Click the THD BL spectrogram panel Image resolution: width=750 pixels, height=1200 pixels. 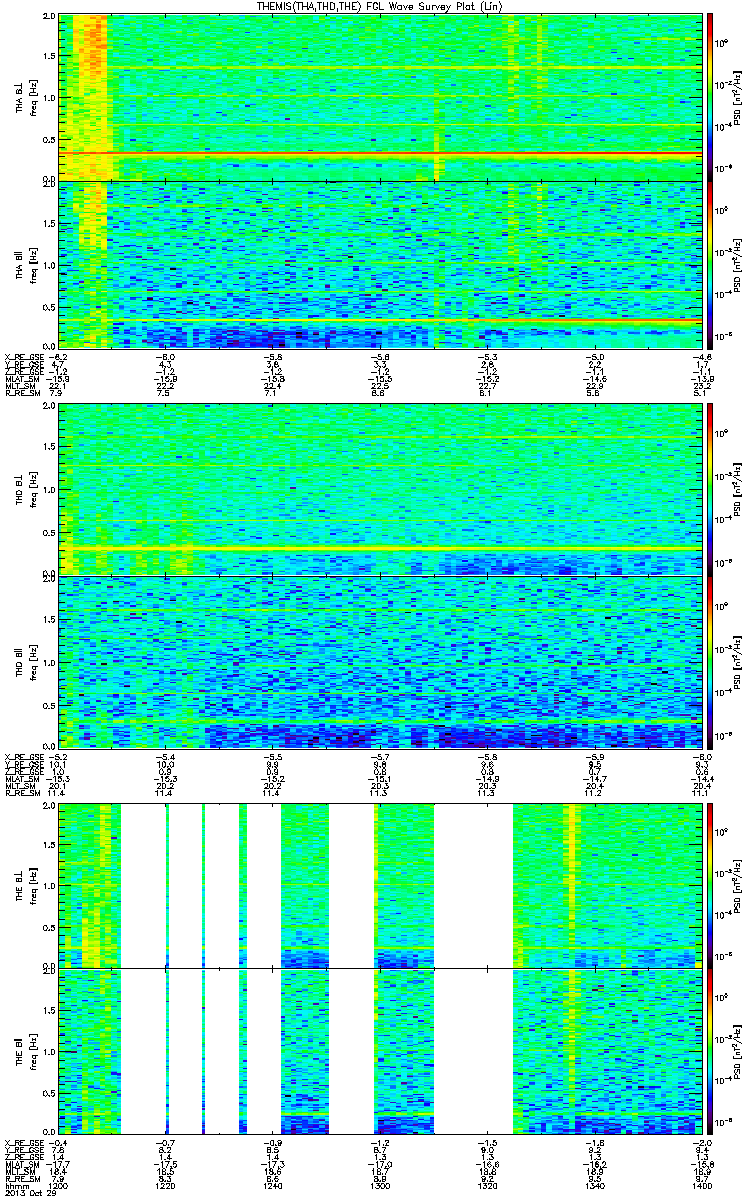click(x=381, y=489)
